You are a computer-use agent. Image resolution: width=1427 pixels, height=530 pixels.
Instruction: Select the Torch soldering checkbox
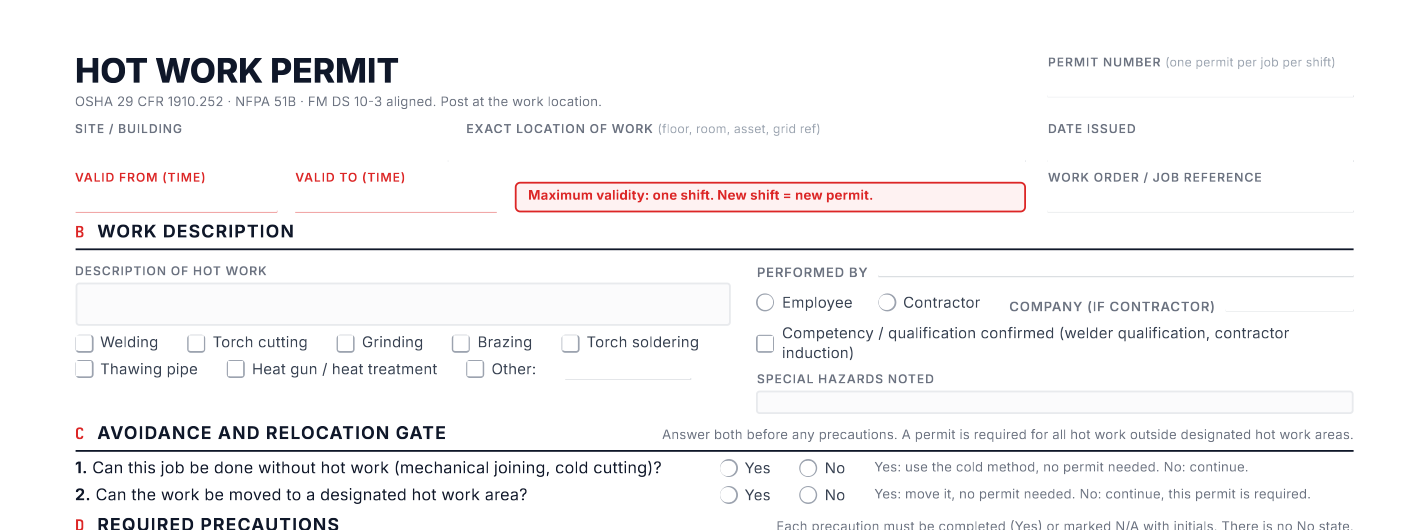click(571, 343)
